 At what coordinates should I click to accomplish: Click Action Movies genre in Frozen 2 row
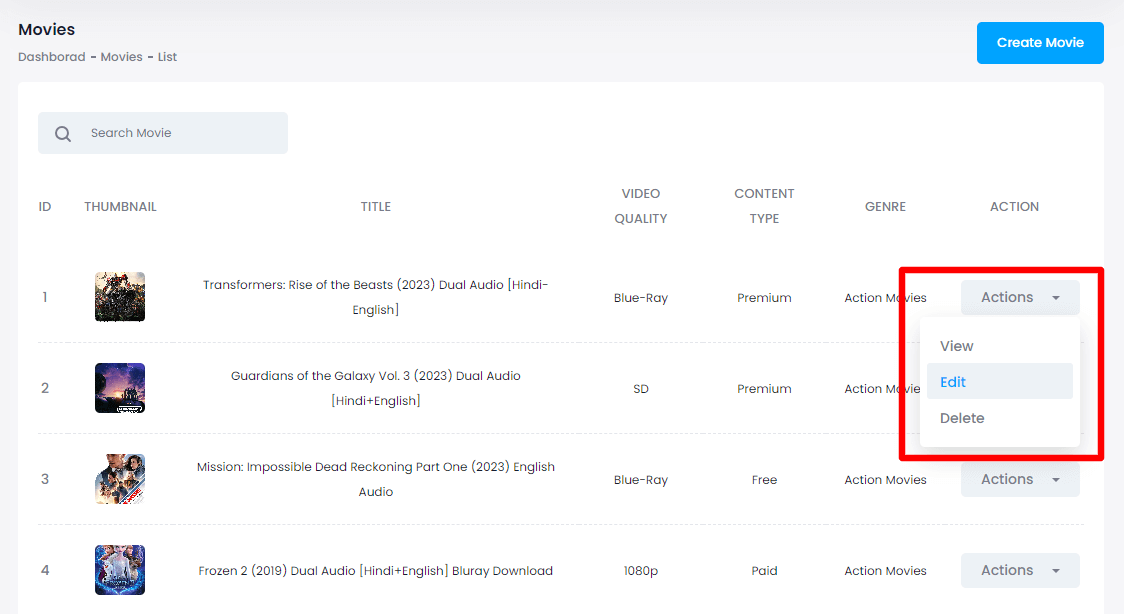(885, 570)
